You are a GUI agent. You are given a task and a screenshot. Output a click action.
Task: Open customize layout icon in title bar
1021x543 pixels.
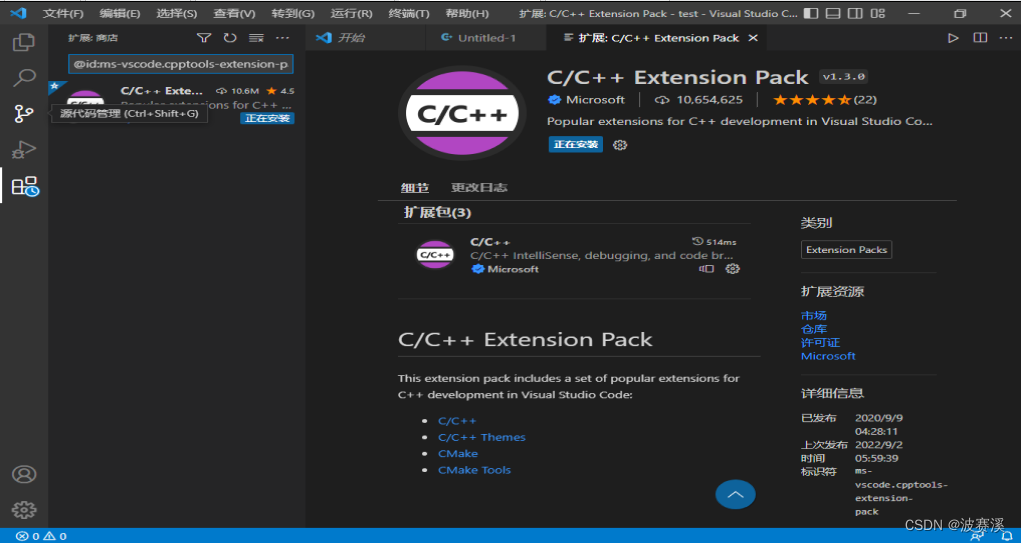tap(878, 13)
